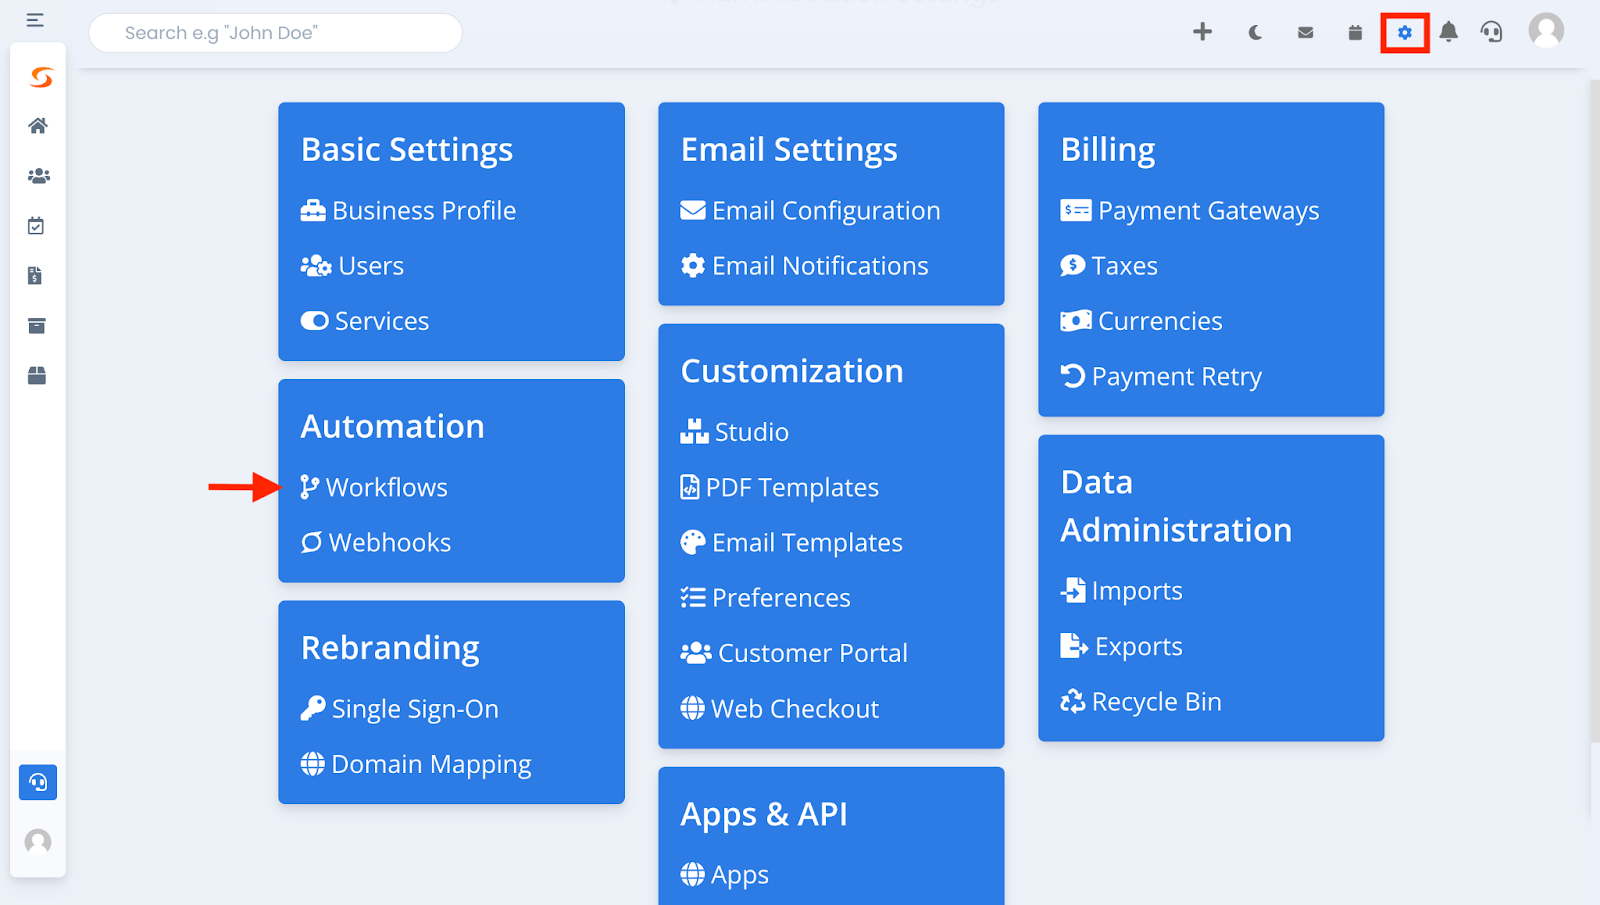Select the blue support chat toggle in sidebar
1600x905 pixels.
coord(38,782)
